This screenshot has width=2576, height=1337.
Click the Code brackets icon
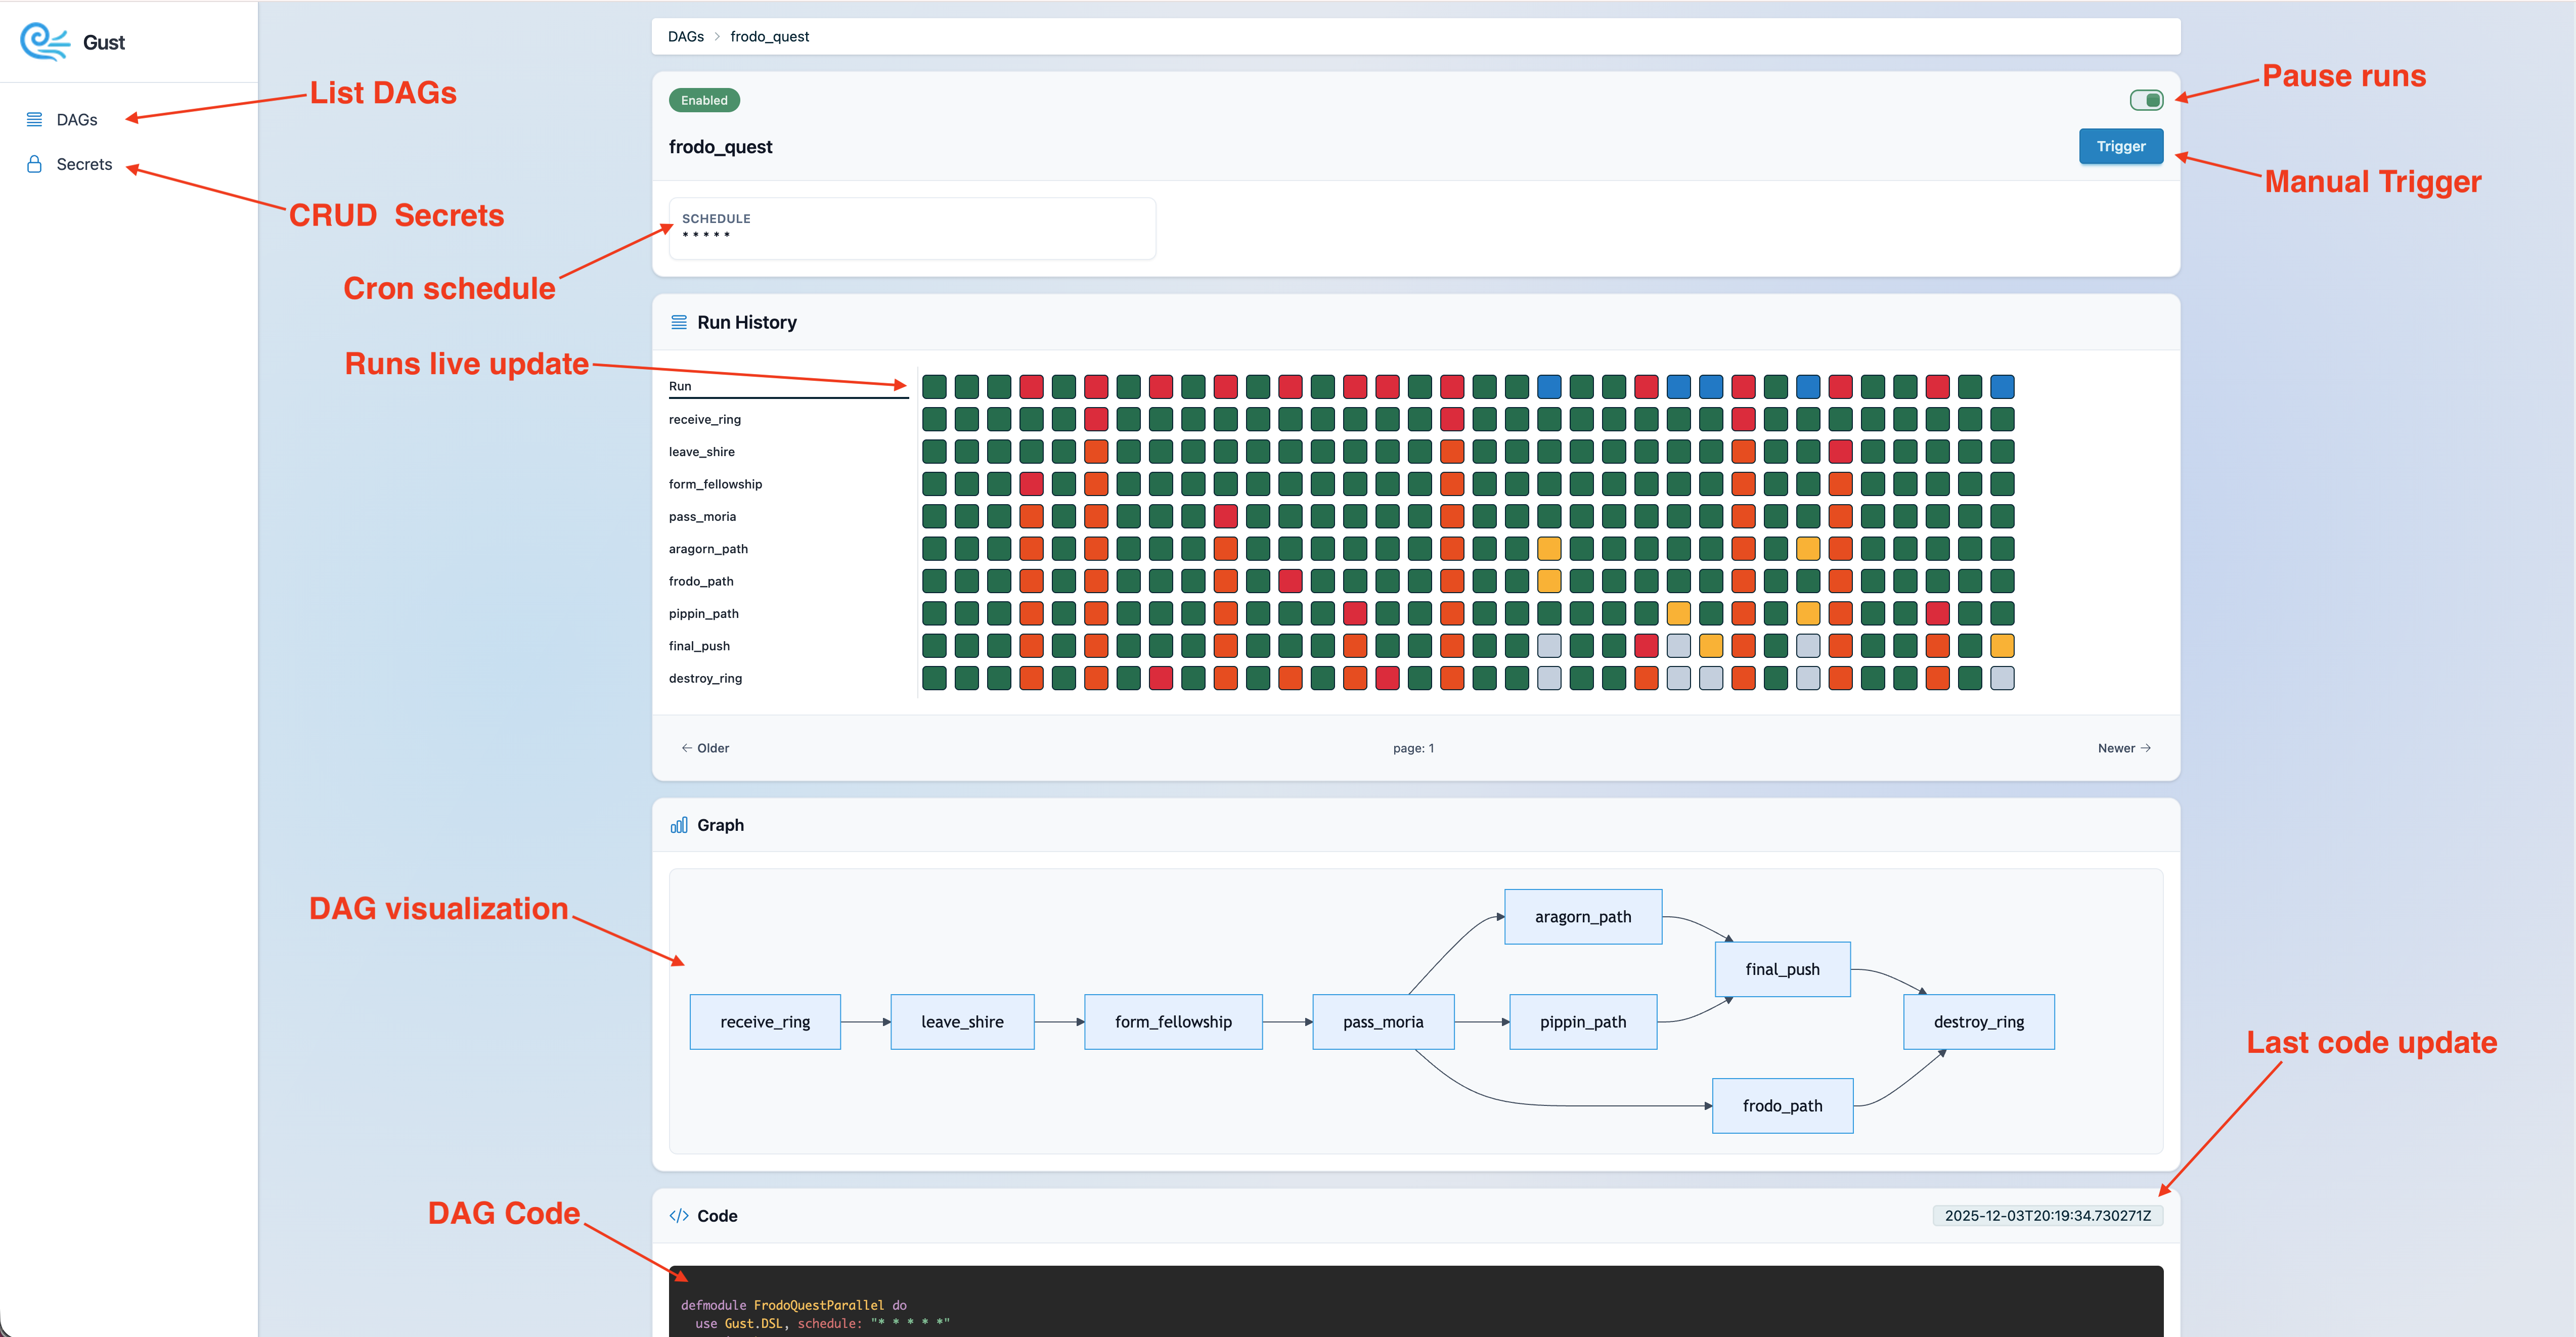coord(679,1216)
